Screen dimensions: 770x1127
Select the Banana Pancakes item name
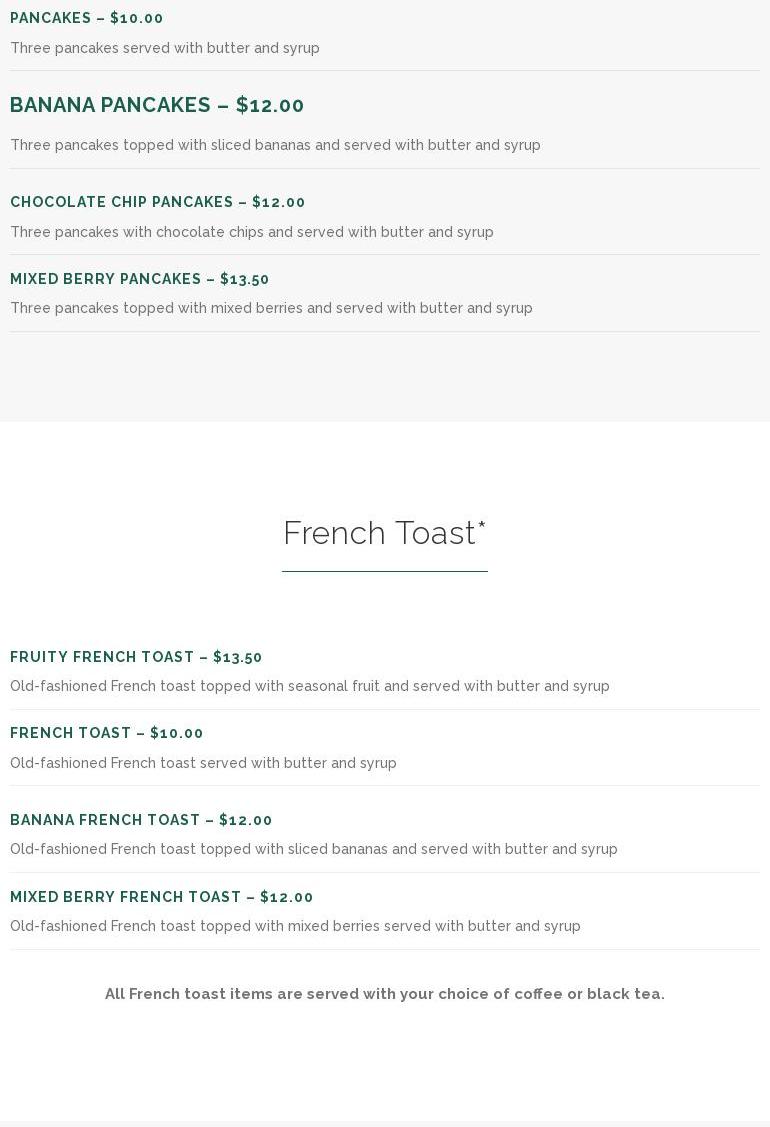110,105
